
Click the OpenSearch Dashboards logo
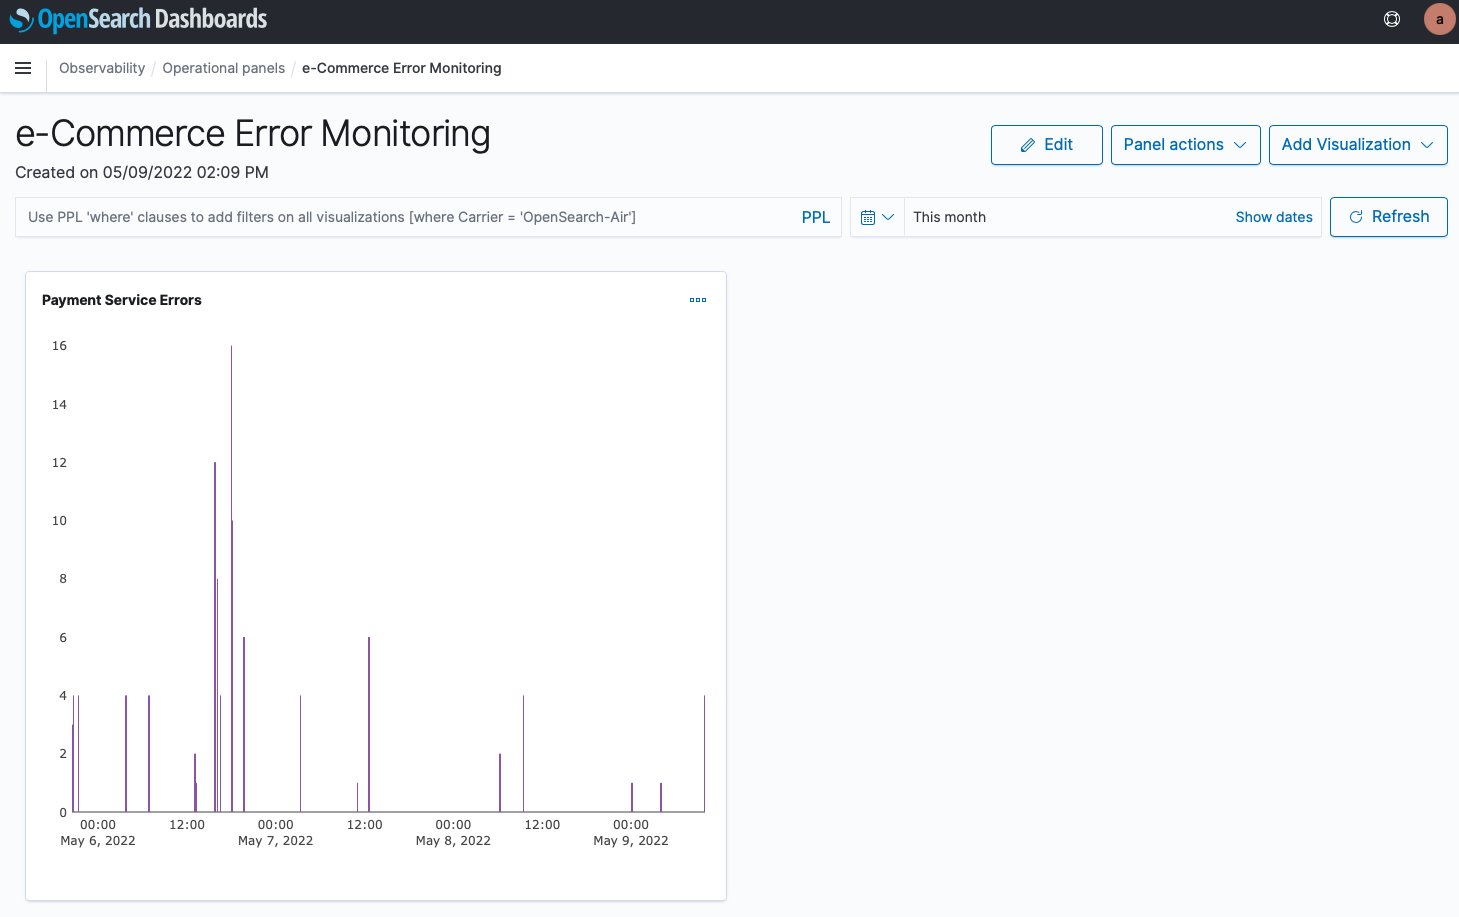(x=138, y=19)
